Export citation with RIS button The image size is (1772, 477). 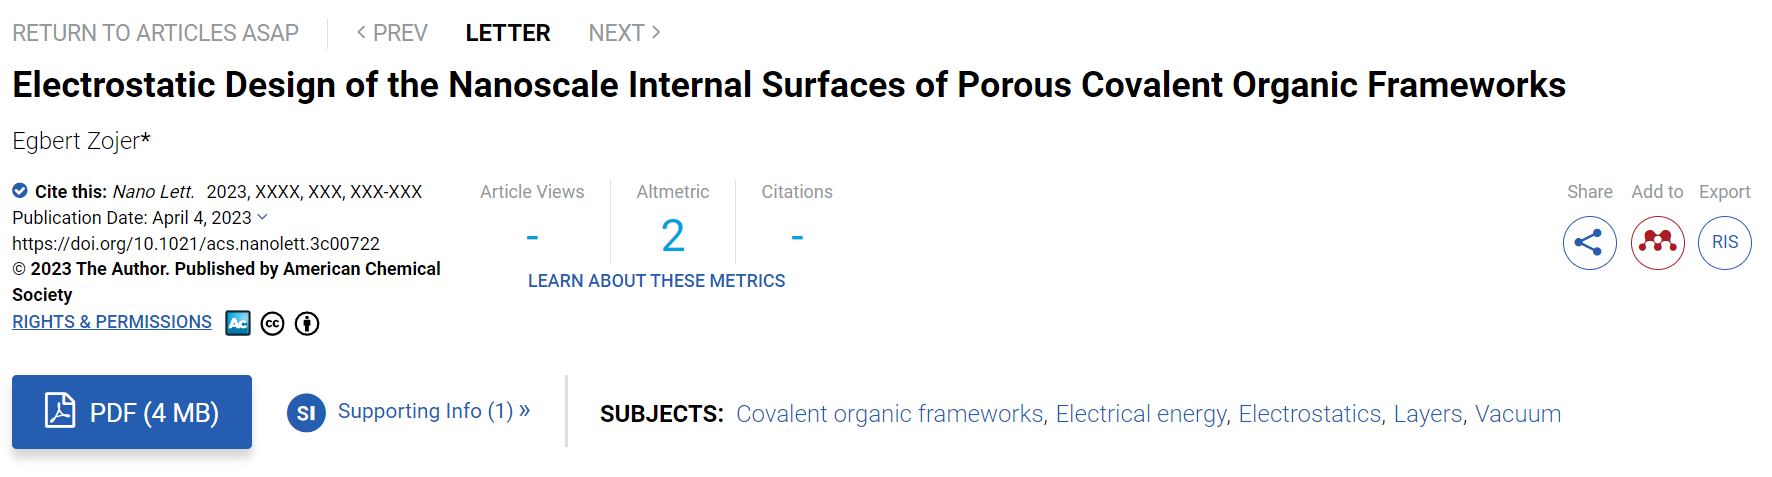(1725, 243)
